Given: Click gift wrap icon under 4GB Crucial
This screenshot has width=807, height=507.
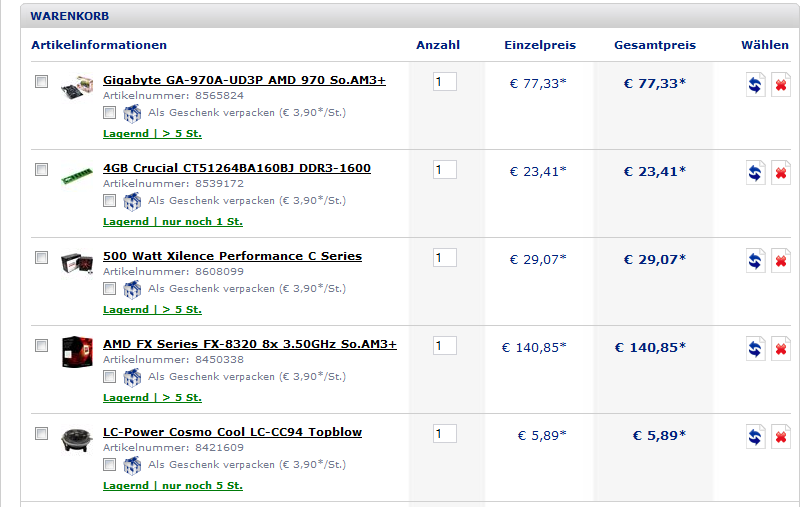Looking at the screenshot, I should (132, 201).
